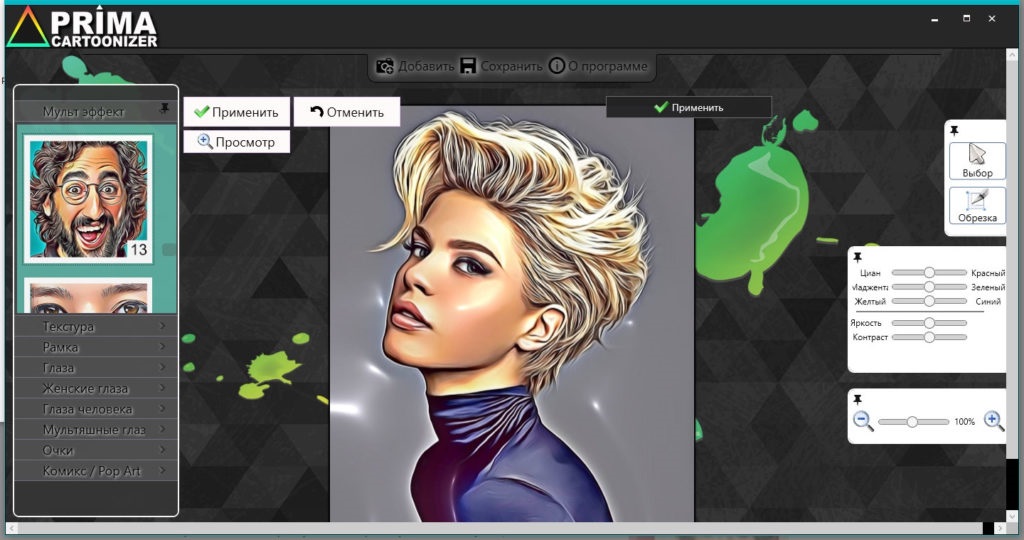Toggle pin on color adjustment panel
1024x540 pixels.
click(857, 257)
